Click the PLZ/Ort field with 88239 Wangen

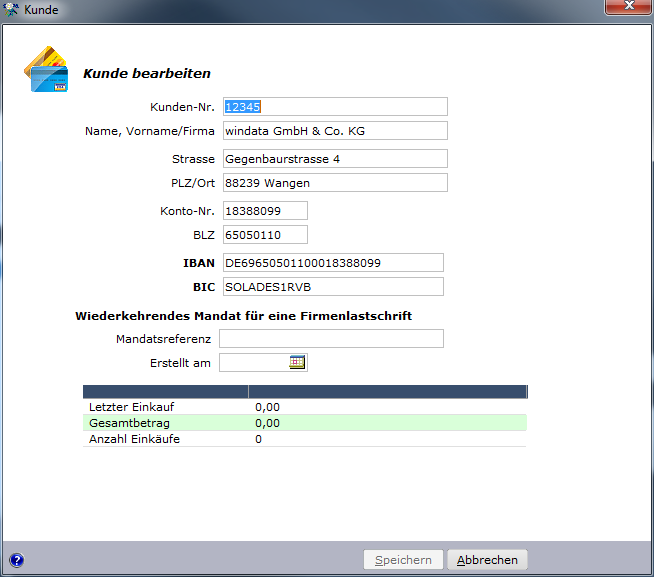(x=335, y=183)
